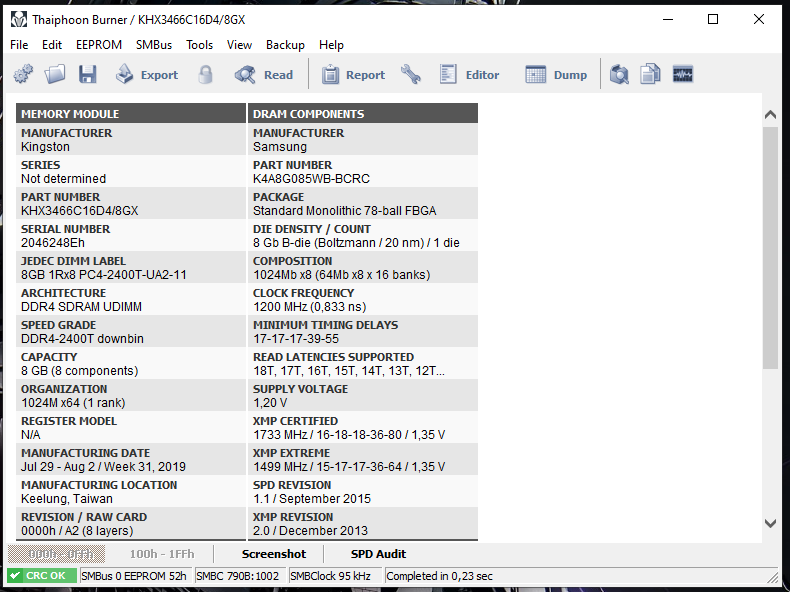Click module manufacturer value 'Kingston'
790x592 pixels.
(45, 147)
